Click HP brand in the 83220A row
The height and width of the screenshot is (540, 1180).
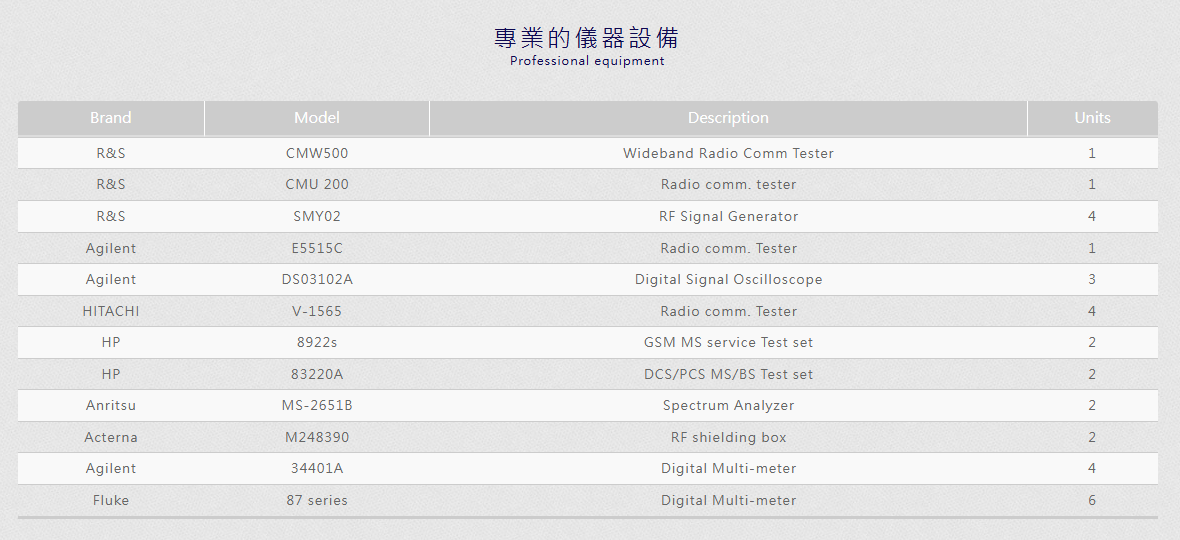111,375
